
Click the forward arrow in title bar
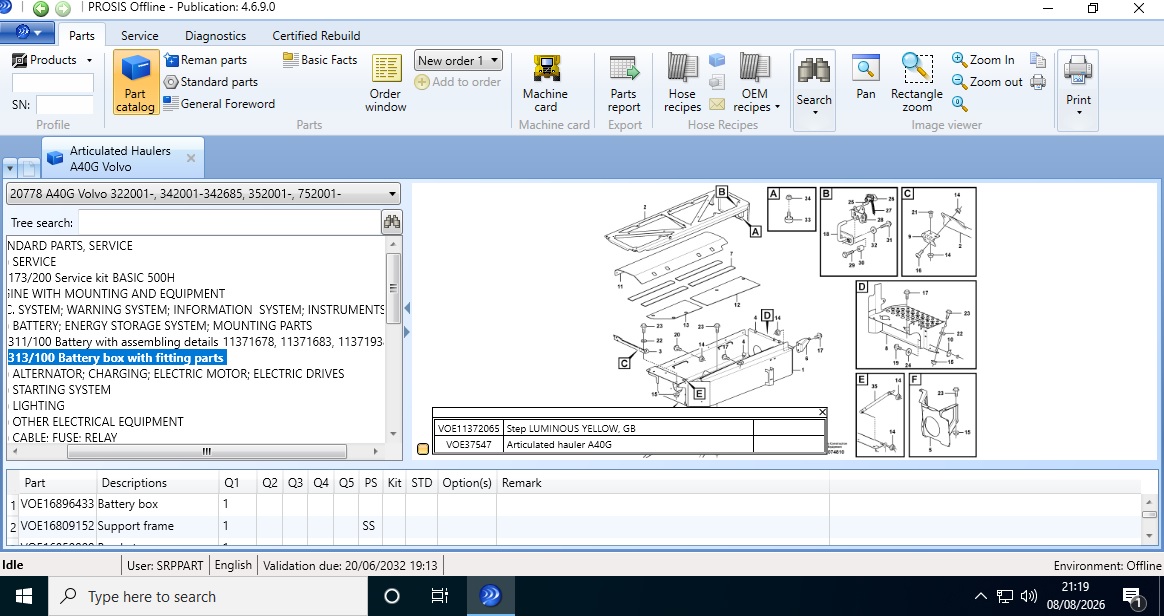pos(63,8)
